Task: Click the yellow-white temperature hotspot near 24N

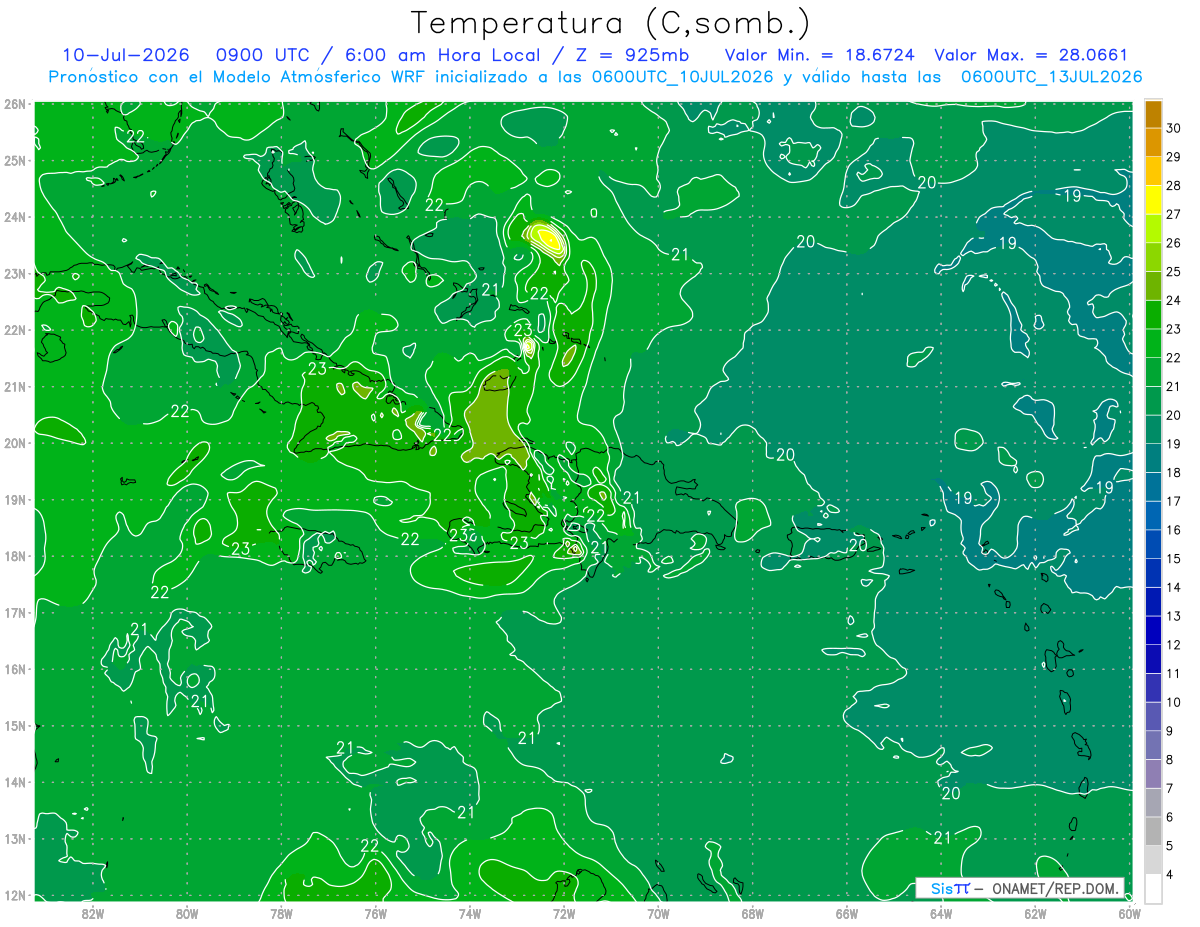Action: (x=548, y=238)
